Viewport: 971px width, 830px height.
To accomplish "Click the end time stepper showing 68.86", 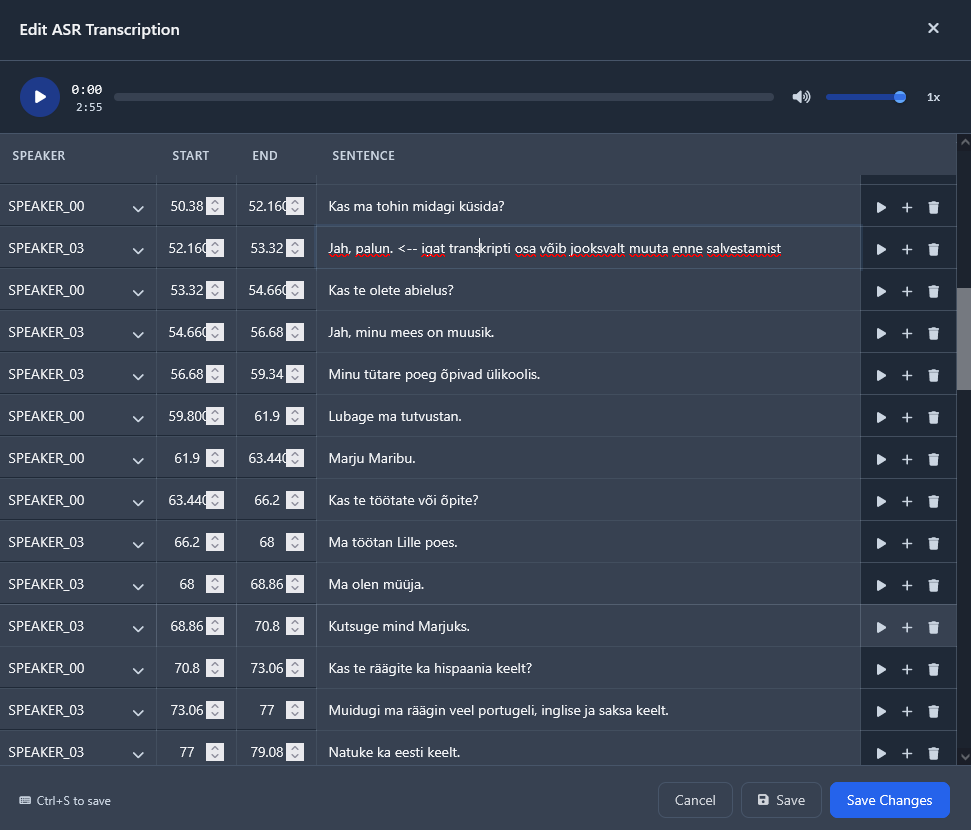I will pyautogui.click(x=295, y=584).
